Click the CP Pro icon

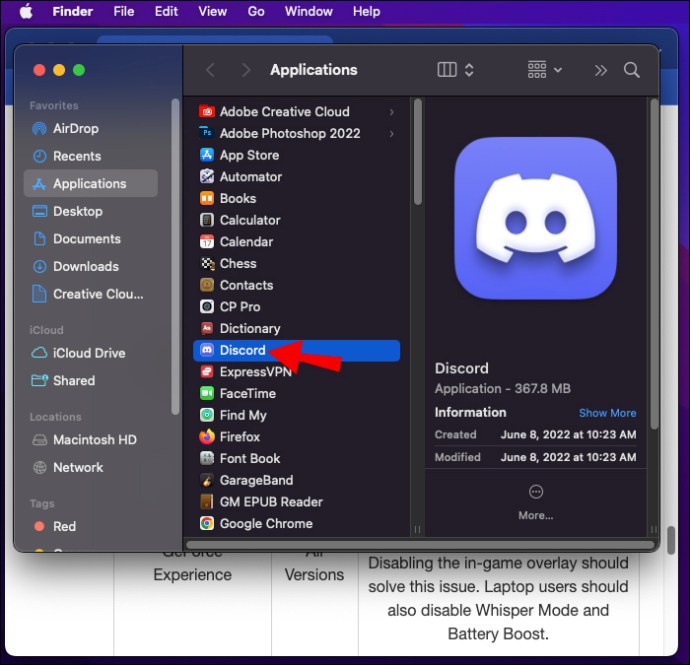click(207, 306)
